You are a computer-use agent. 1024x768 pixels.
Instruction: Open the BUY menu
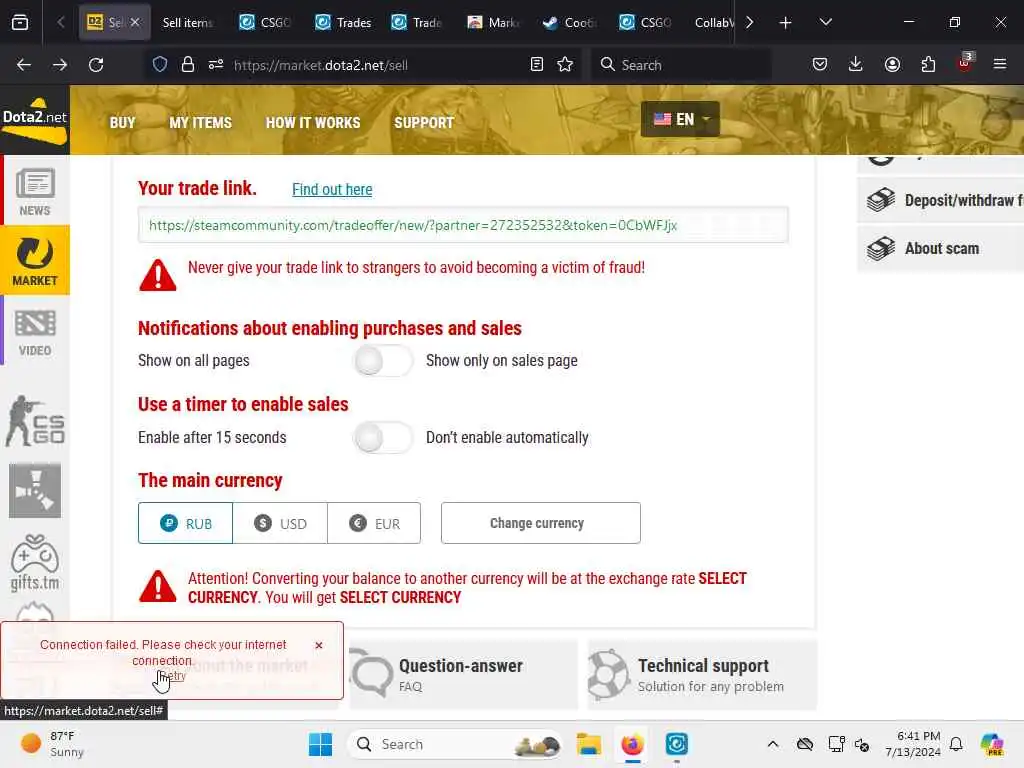point(122,123)
